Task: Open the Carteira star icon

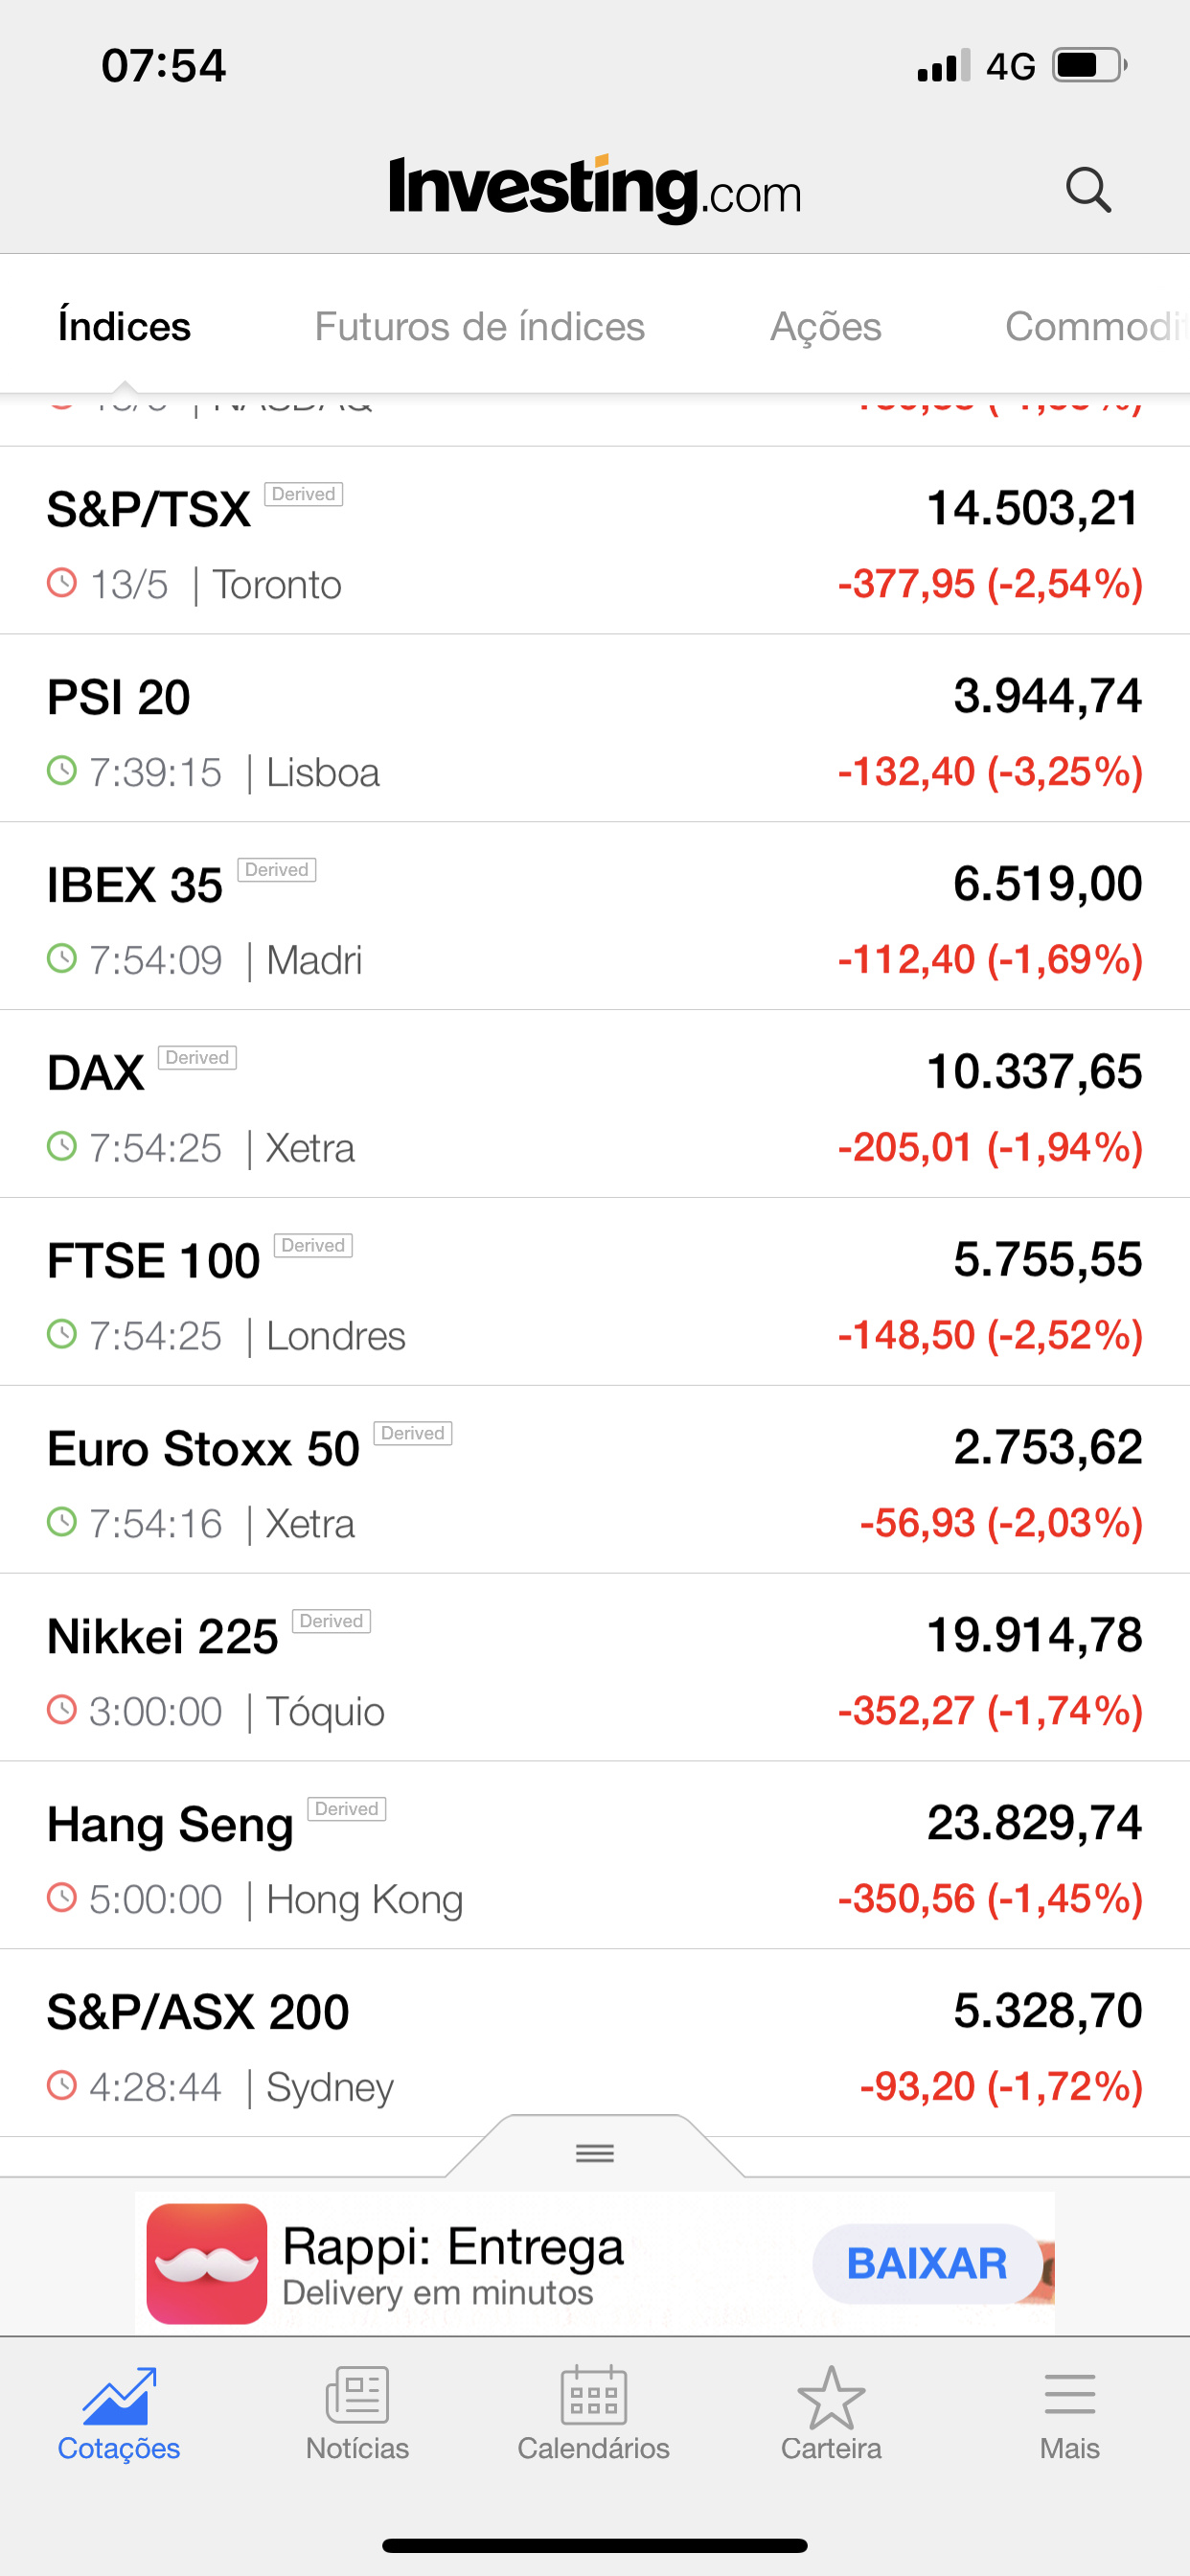Action: (831, 2396)
